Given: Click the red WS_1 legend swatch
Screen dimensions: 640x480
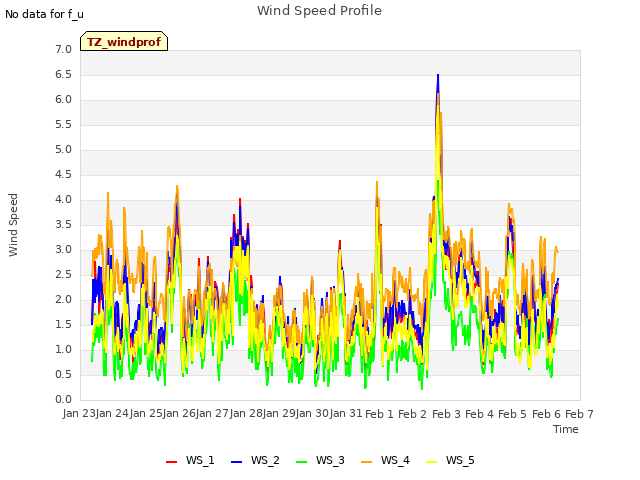Looking at the screenshot, I should pyautogui.click(x=171, y=462).
